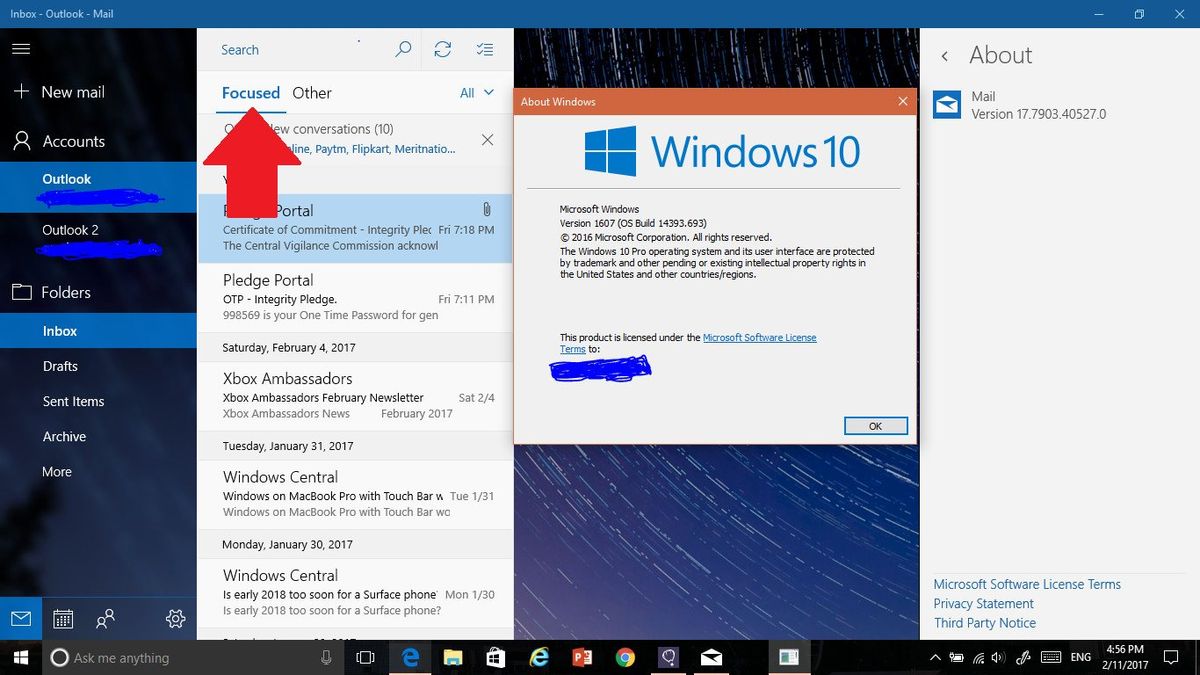
Task: Open the Privacy Statement link
Action: click(x=984, y=603)
